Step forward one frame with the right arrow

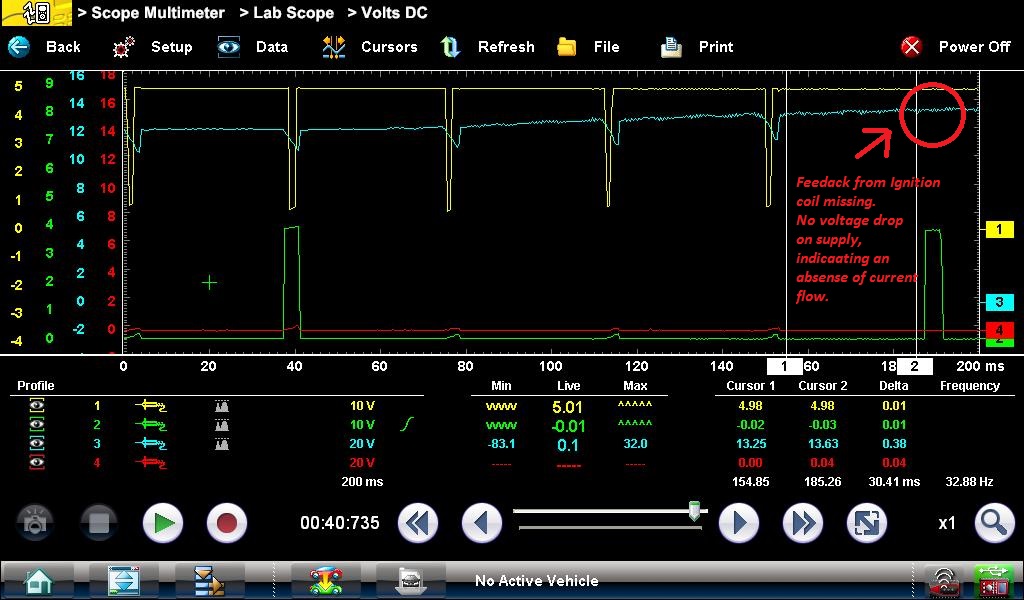click(x=738, y=523)
